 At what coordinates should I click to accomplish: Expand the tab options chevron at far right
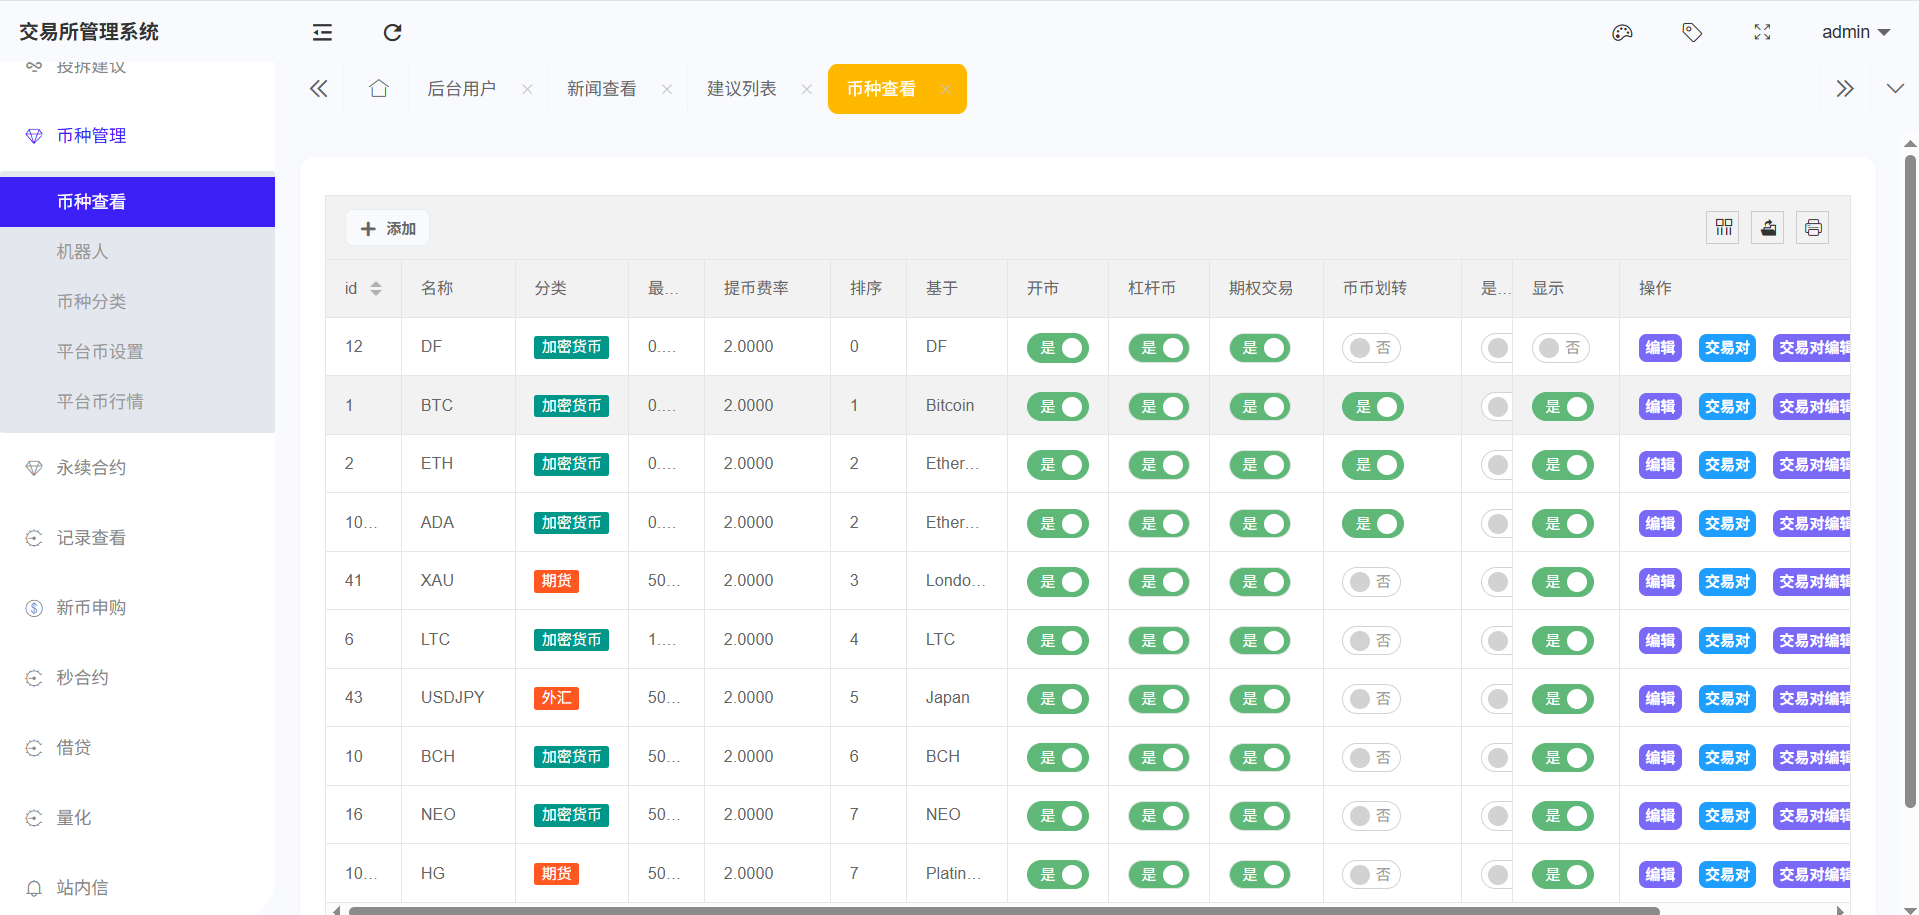[1894, 89]
